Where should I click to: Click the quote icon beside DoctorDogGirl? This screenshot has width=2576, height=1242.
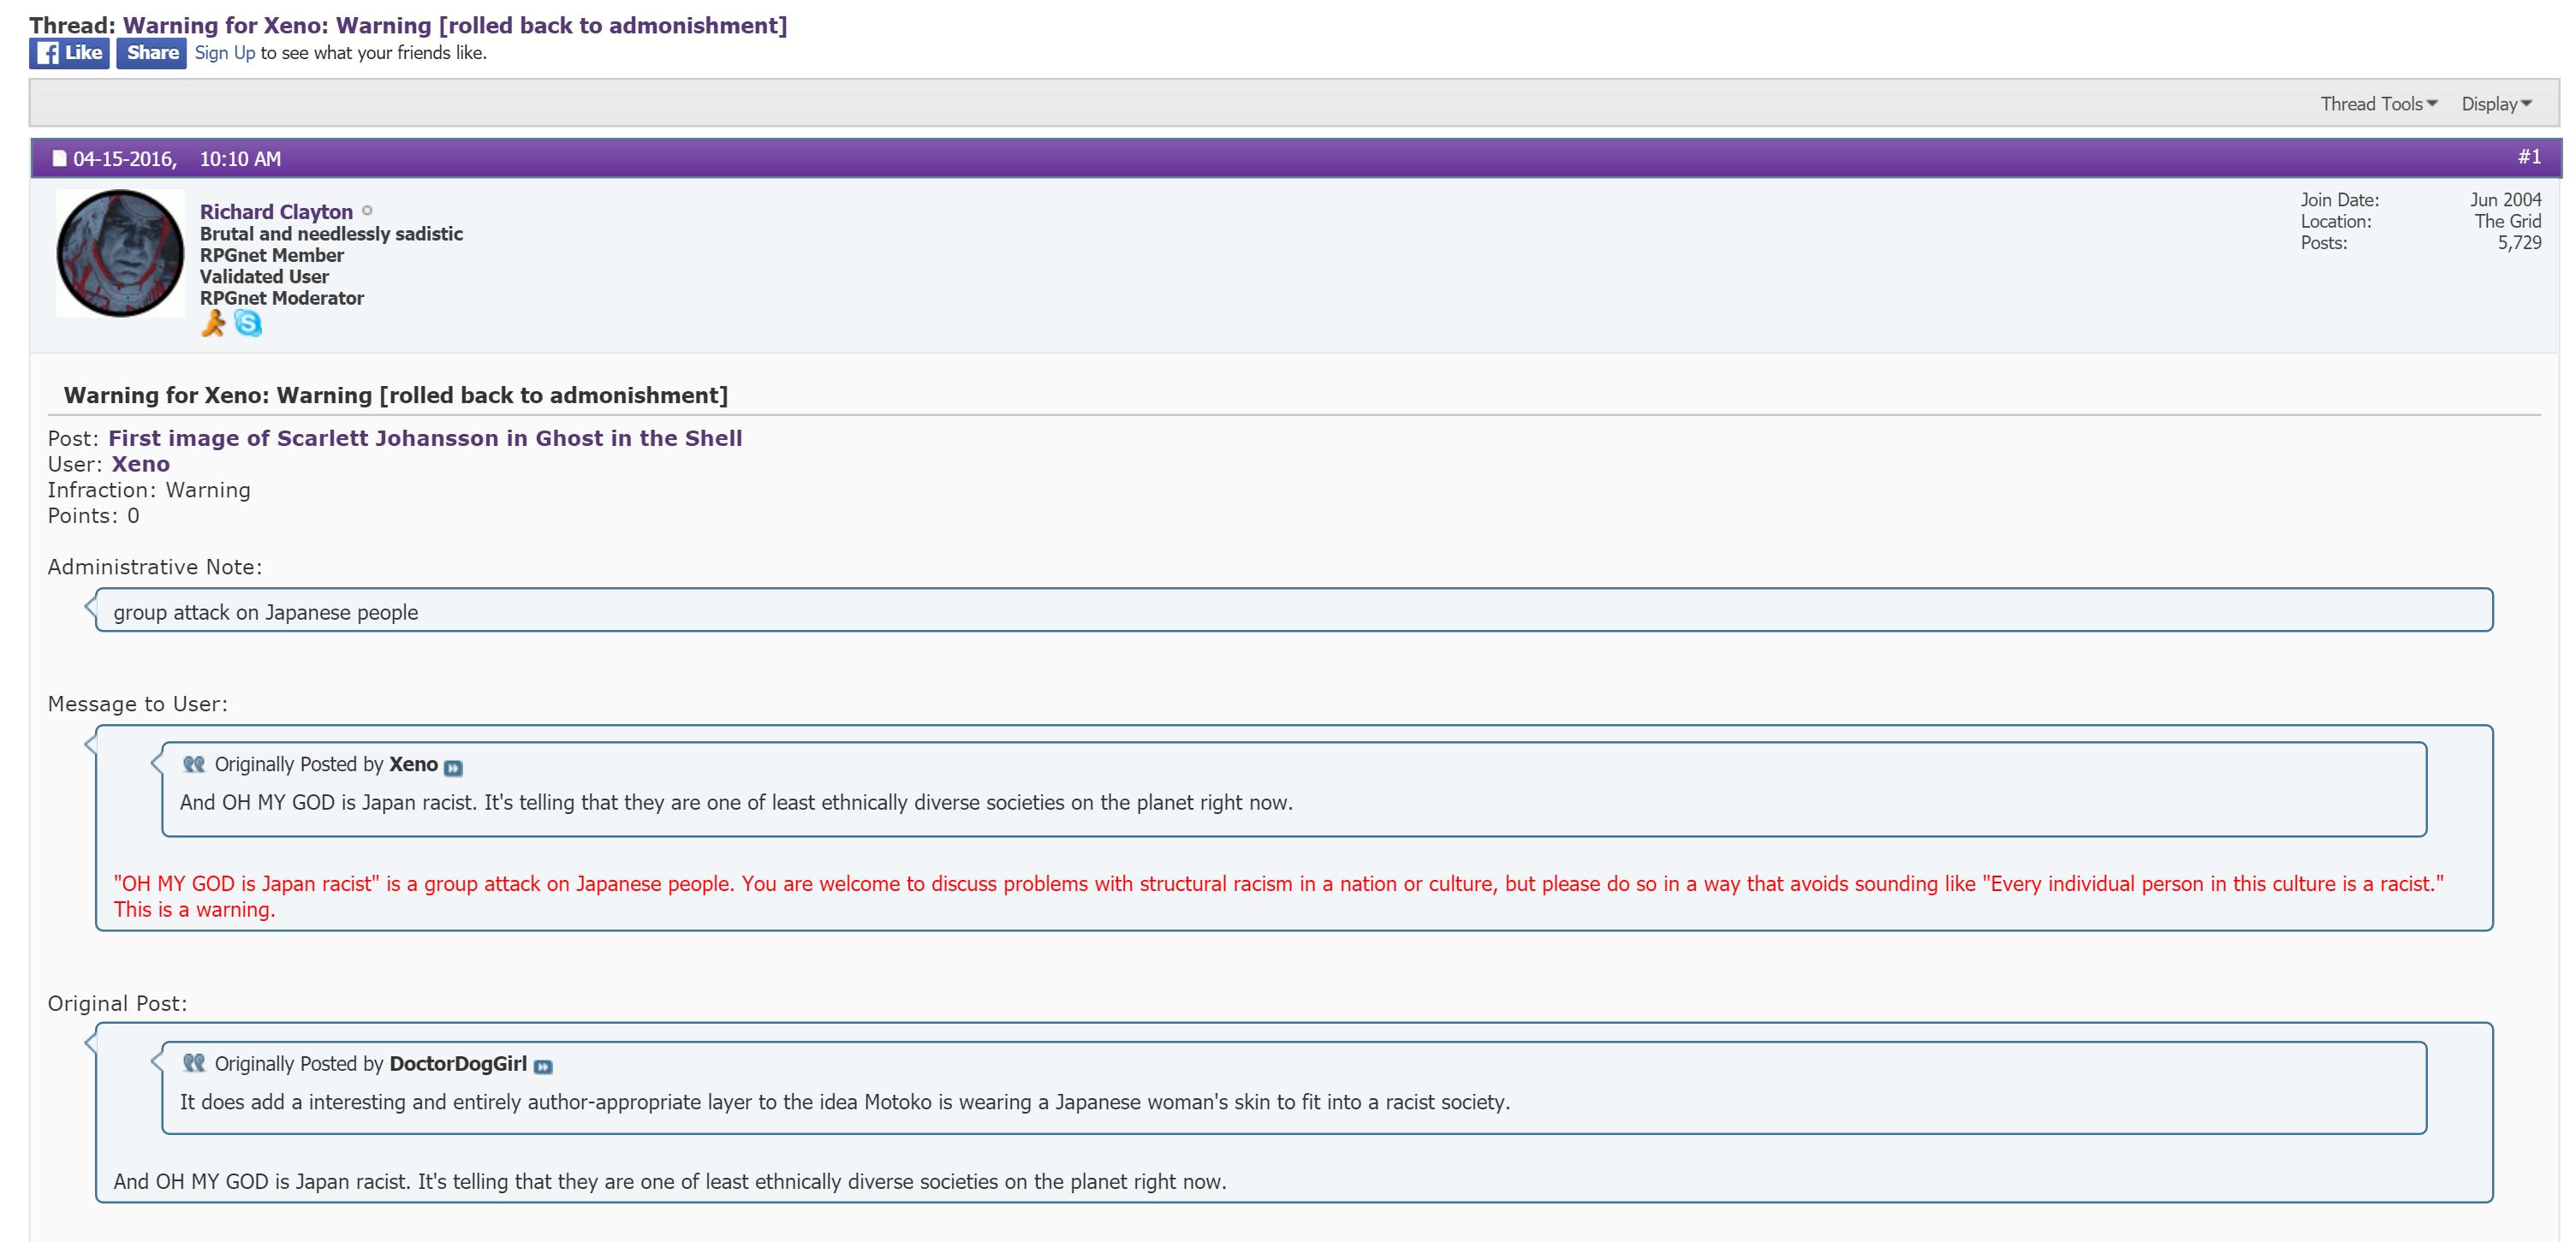194,1063
